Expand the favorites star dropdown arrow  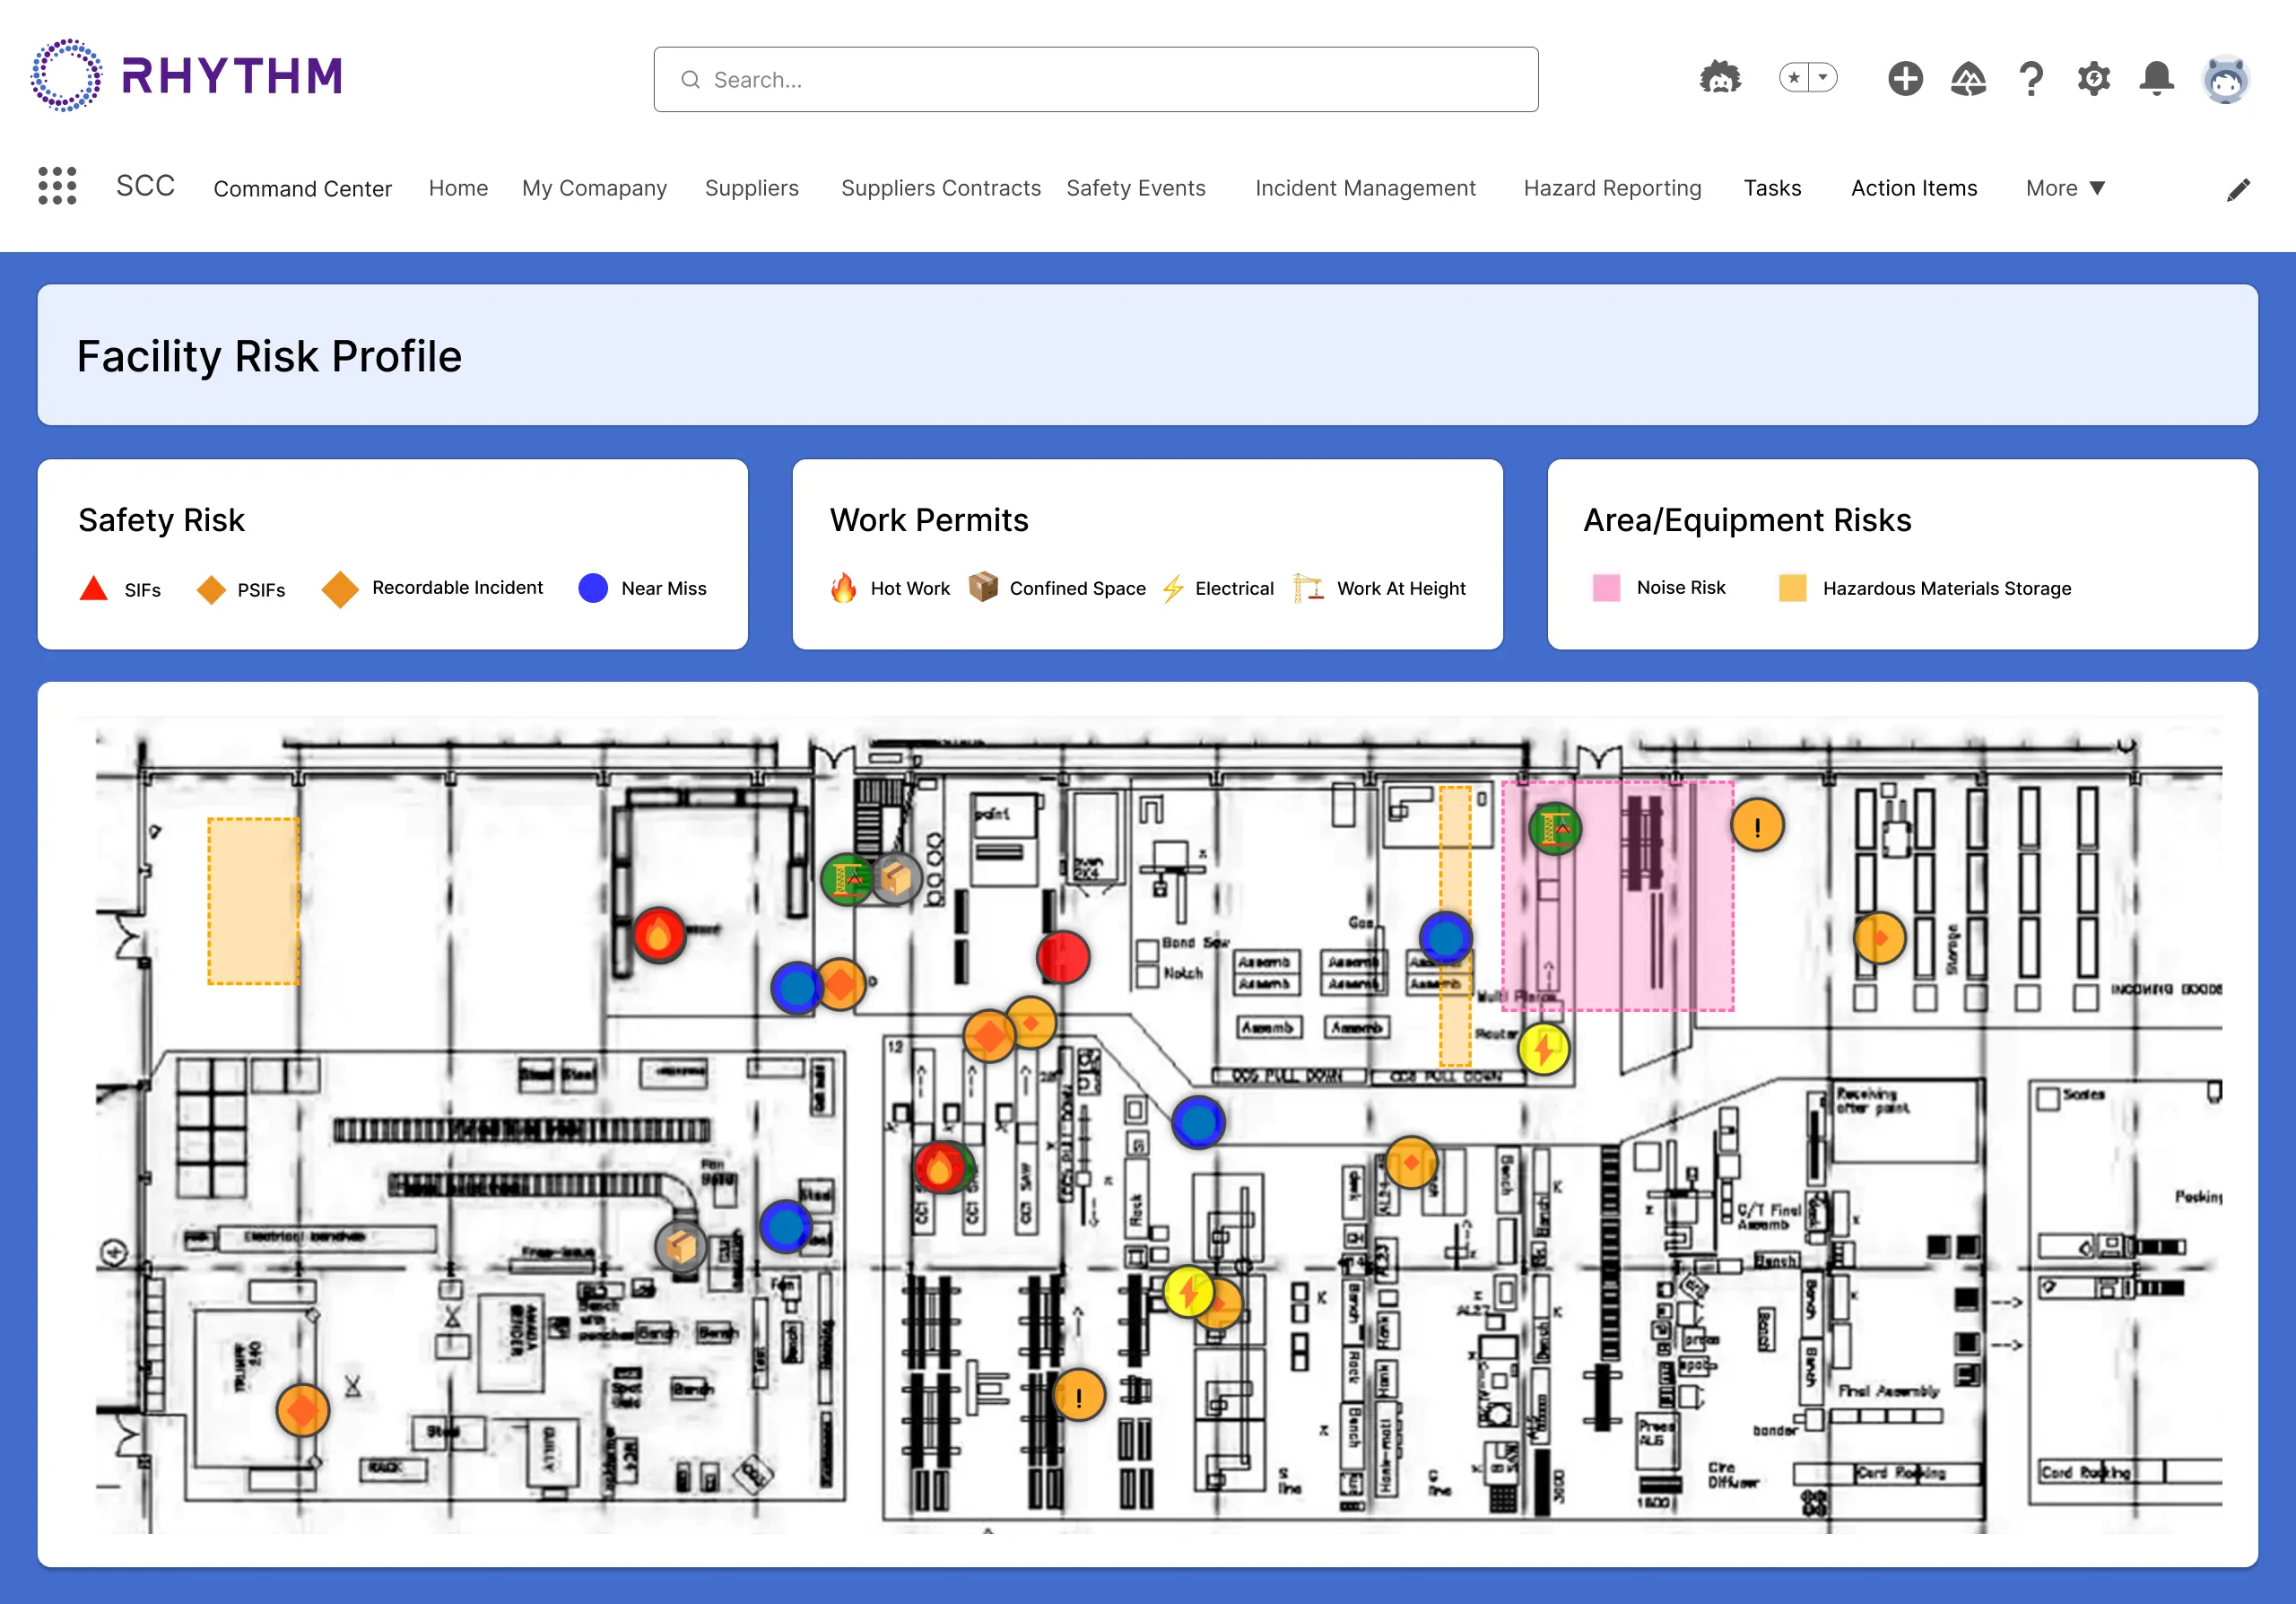click(1823, 77)
